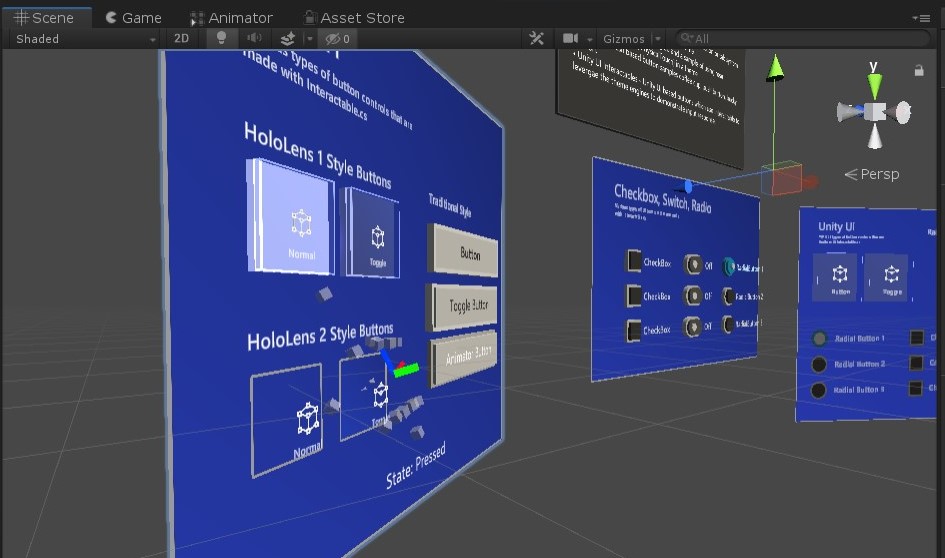Click the first CheckBox in Checkbox panel
Image resolution: width=945 pixels, height=558 pixels.
click(x=633, y=261)
